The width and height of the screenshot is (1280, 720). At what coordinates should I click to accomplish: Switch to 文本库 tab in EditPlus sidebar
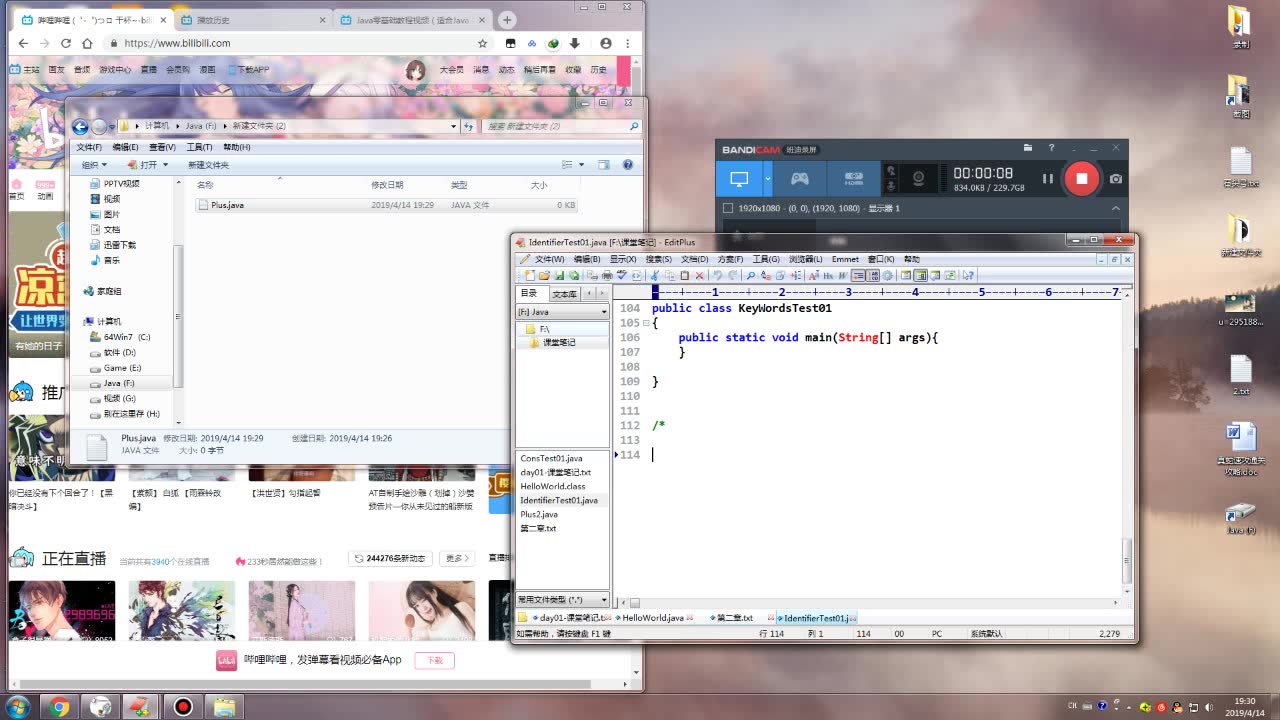point(564,293)
